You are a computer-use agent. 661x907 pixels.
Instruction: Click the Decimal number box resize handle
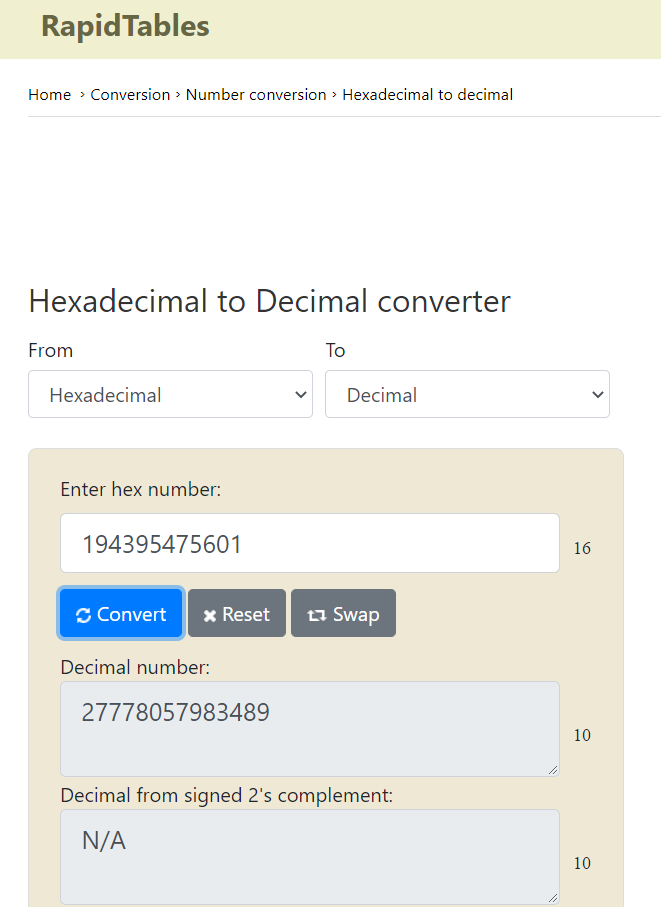click(x=553, y=770)
